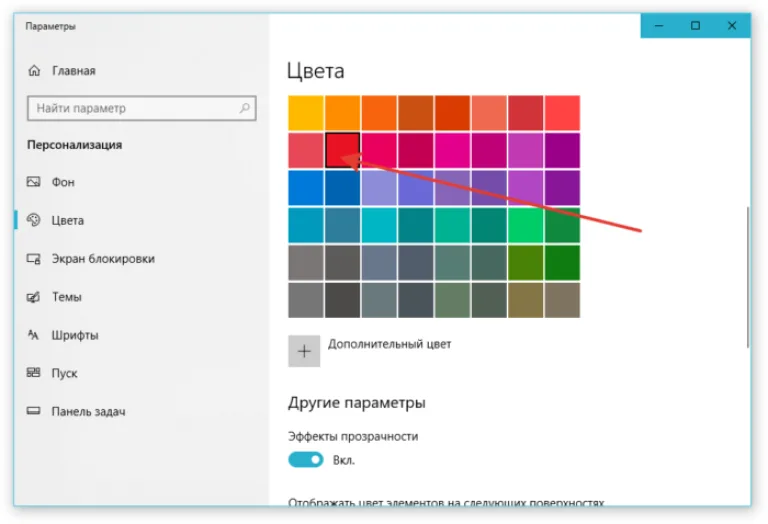This screenshot has height=524, width=768.
Task: Open the Экран блокировки icon
Action: pyautogui.click(x=33, y=259)
